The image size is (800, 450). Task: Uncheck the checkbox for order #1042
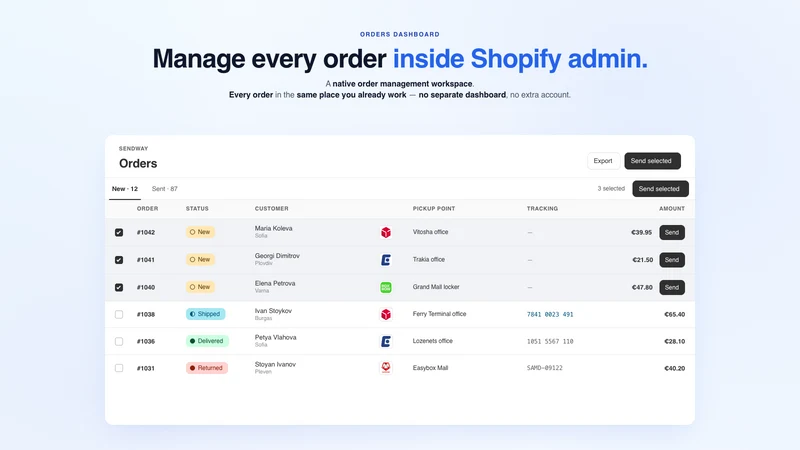point(119,232)
